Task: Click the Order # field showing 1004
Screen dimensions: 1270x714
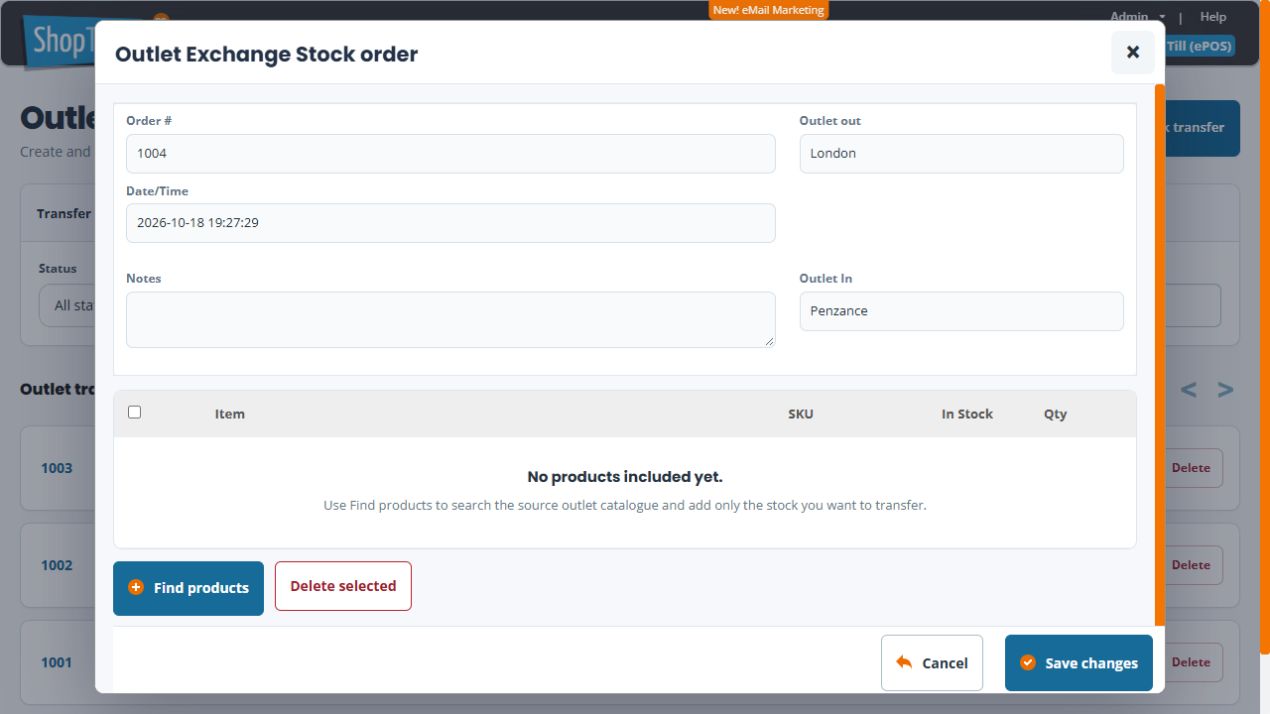Action: pyautogui.click(x=450, y=154)
